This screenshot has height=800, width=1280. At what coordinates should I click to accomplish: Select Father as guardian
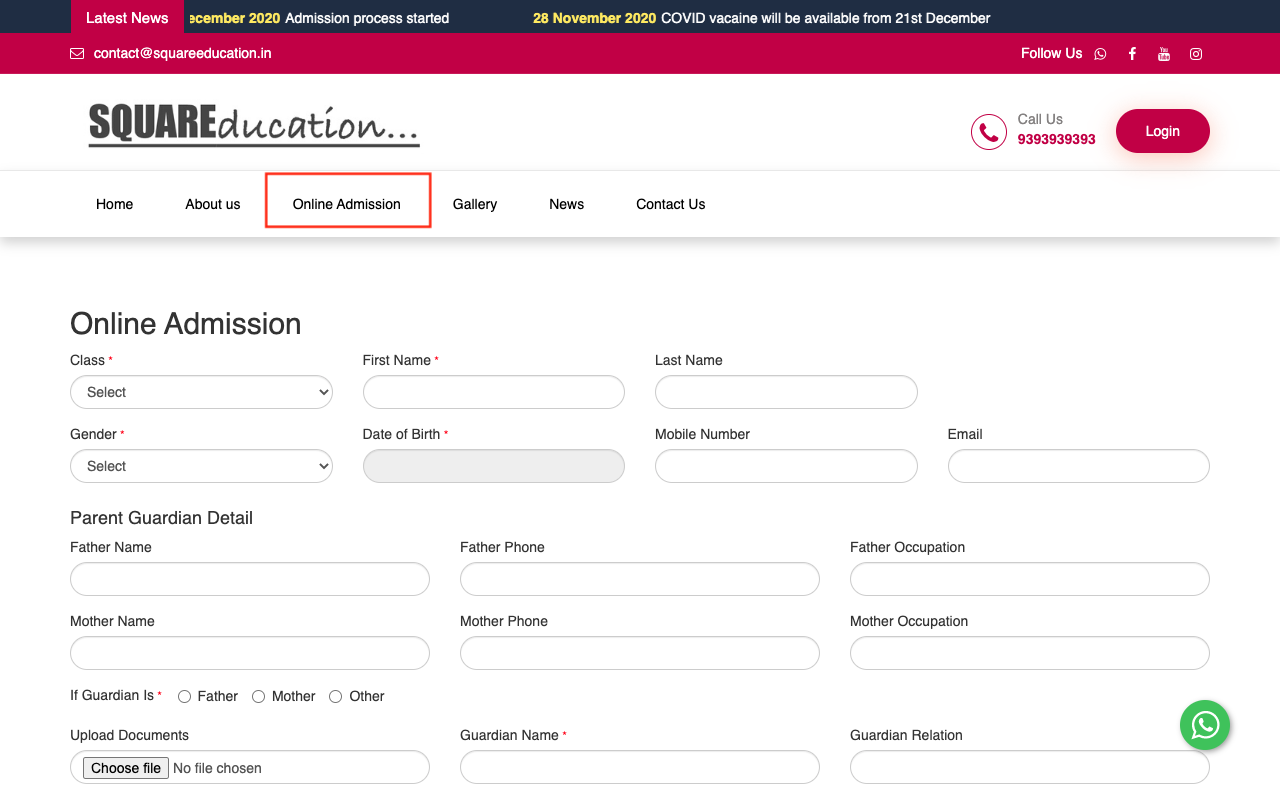pyautogui.click(x=185, y=697)
